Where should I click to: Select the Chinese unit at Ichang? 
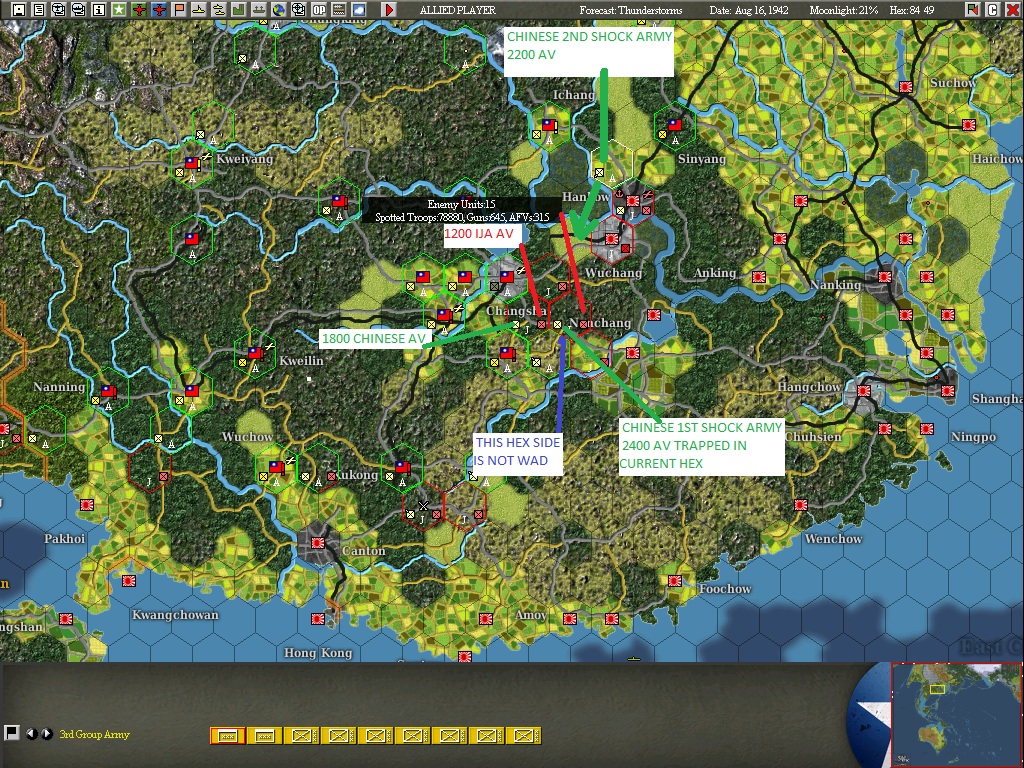549,124
